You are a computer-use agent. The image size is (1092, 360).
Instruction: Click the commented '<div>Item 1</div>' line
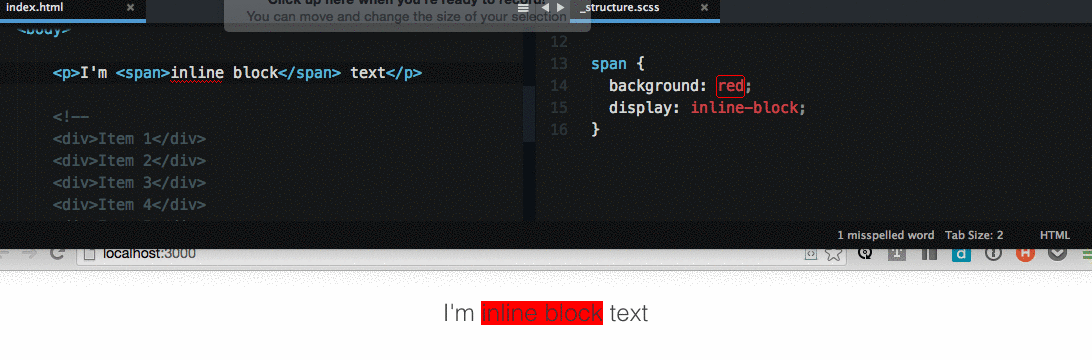pos(129,139)
